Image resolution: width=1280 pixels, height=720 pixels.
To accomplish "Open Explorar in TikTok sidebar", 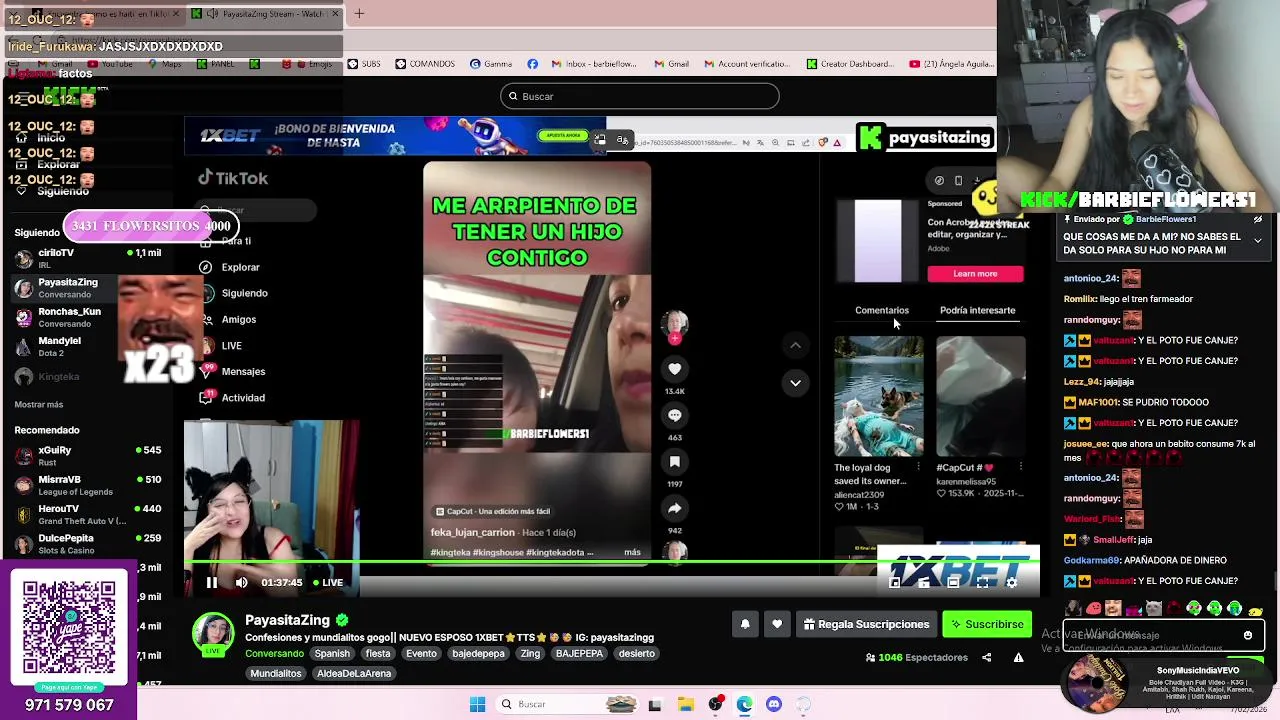I will click(230, 267).
